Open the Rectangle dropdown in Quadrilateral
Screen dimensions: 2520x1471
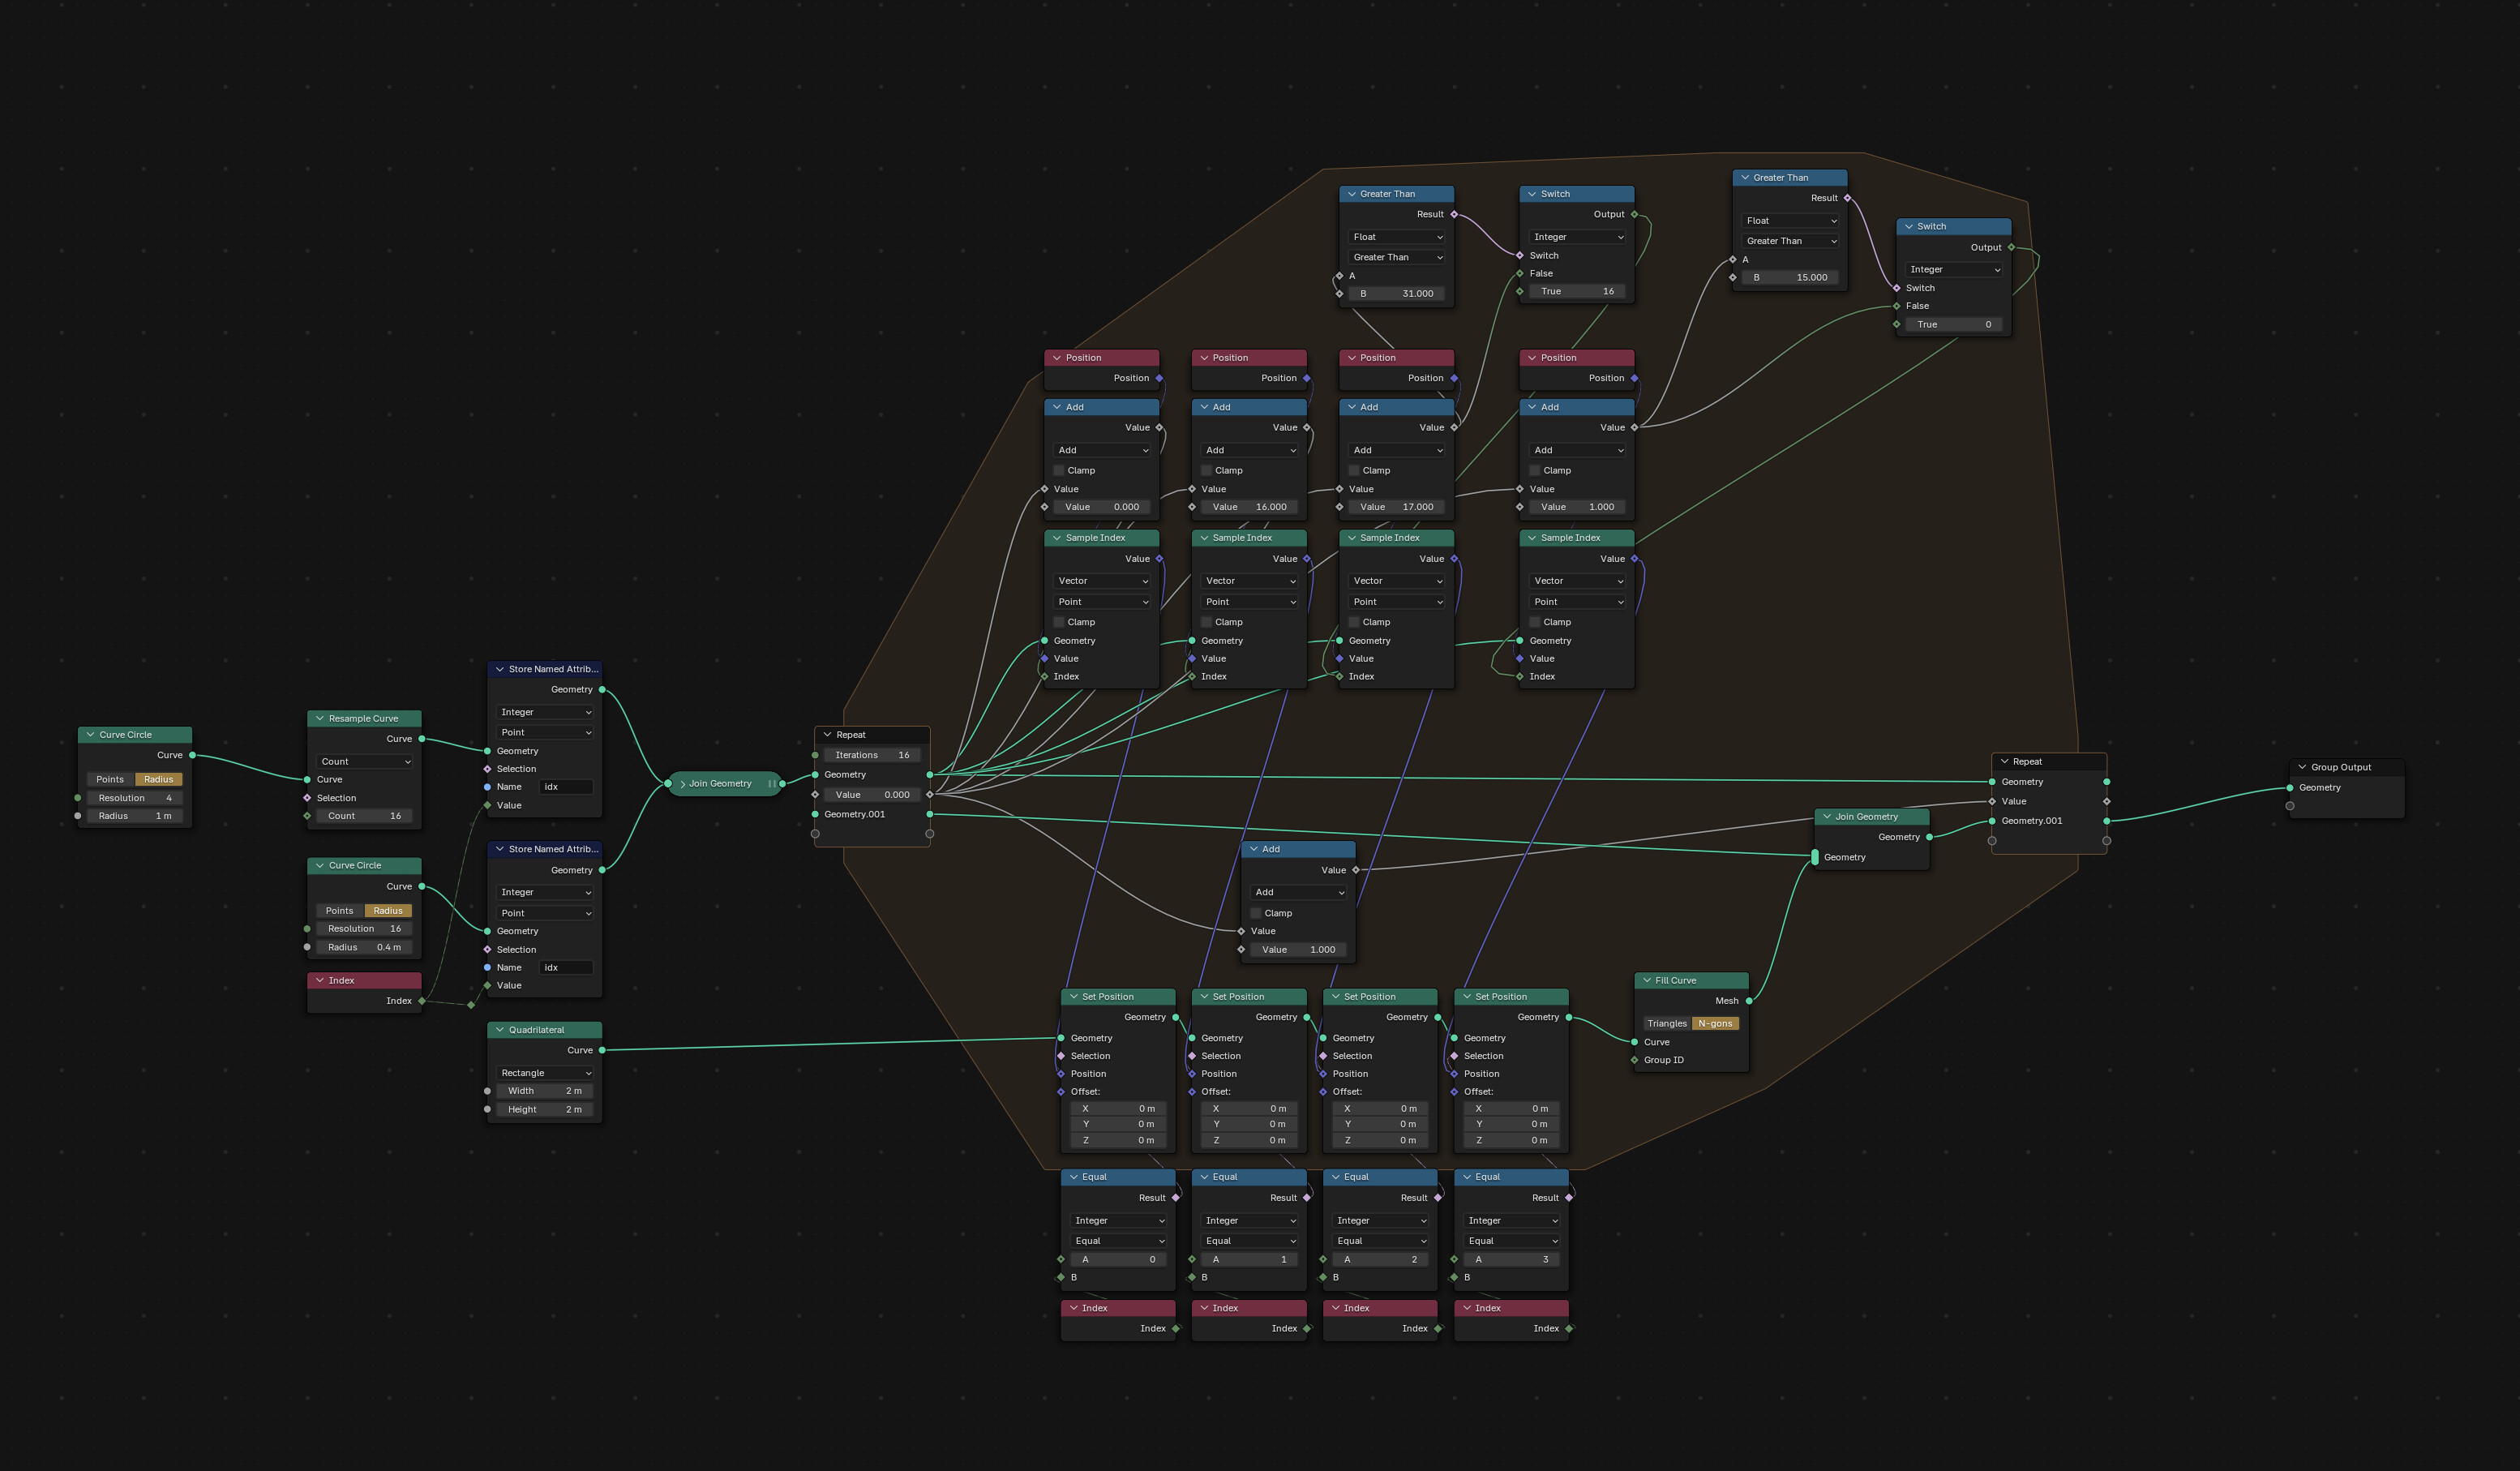click(545, 1073)
